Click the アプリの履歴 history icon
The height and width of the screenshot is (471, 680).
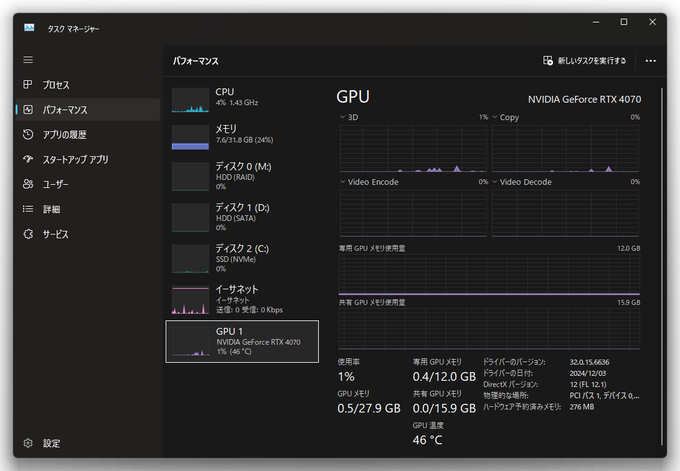pos(28,134)
